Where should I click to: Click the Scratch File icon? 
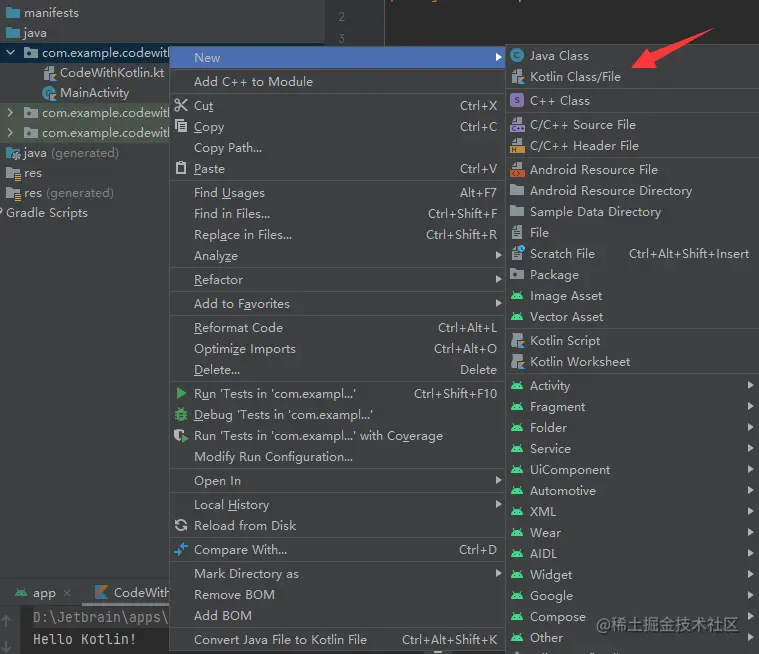pyautogui.click(x=517, y=253)
